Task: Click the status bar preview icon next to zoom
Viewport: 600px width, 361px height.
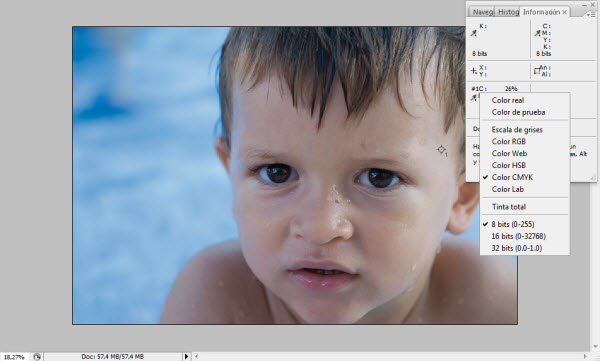Action: [x=37, y=357]
